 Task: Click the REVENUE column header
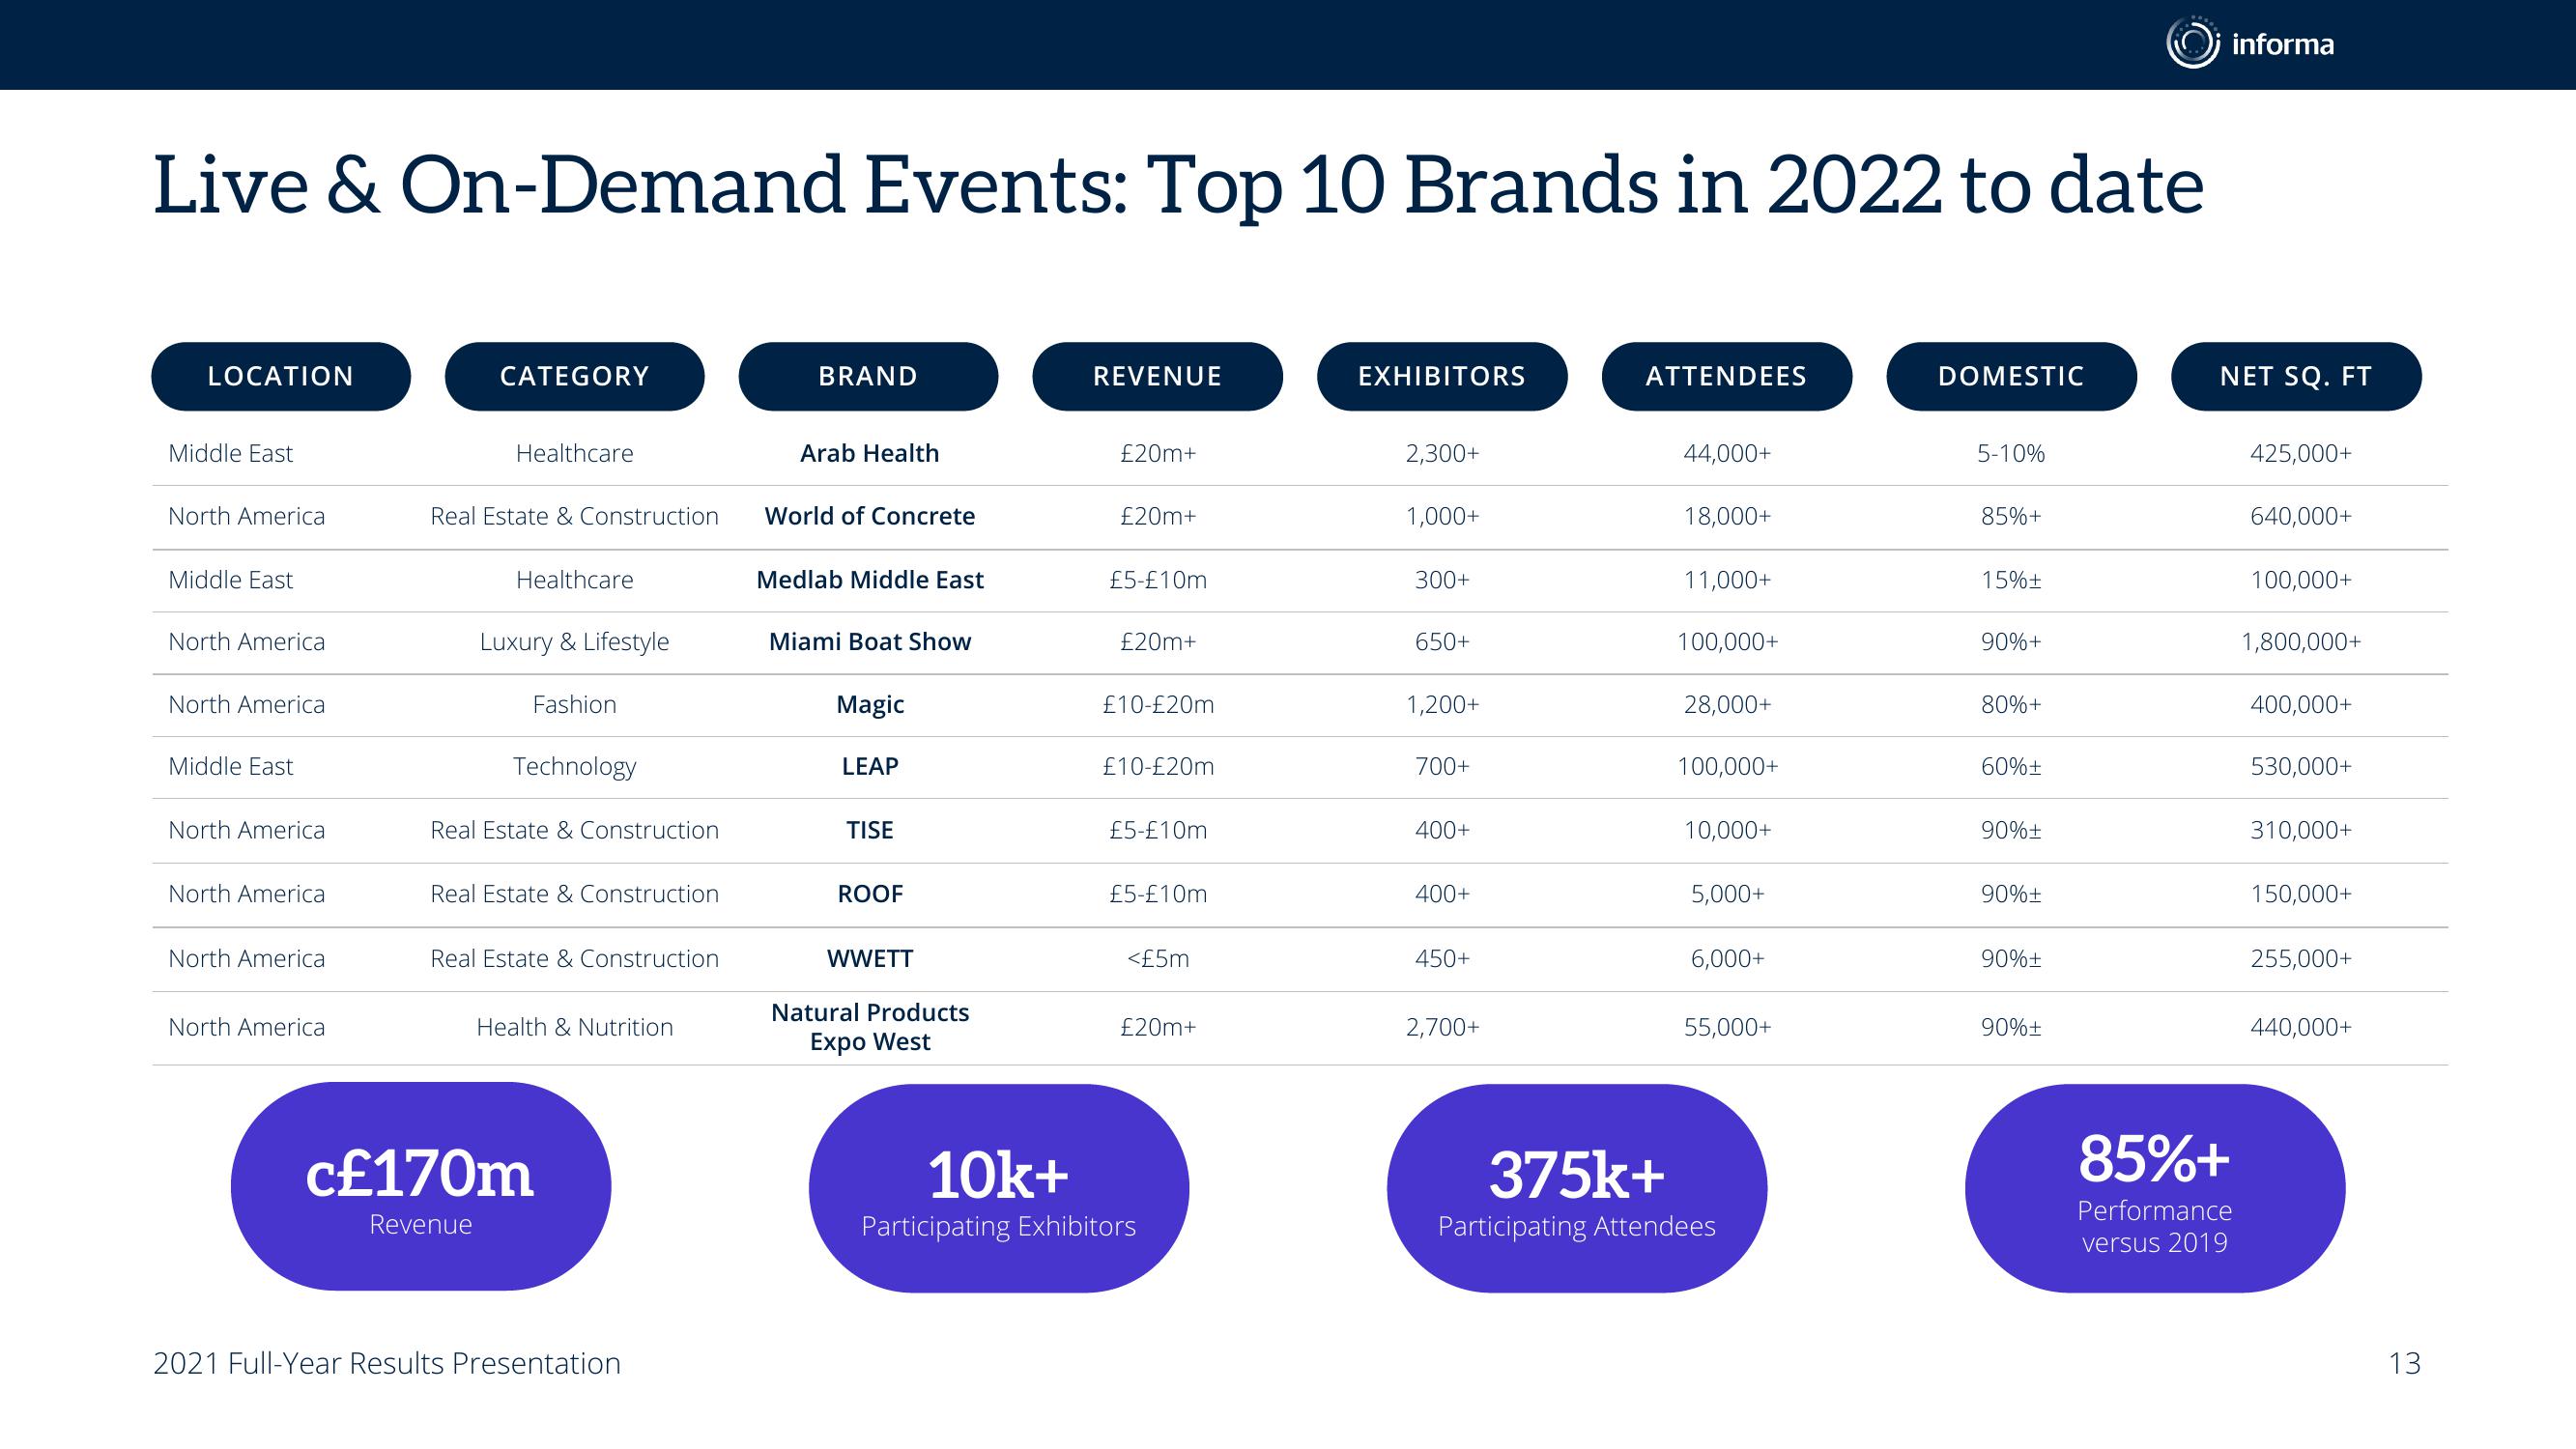click(1157, 376)
